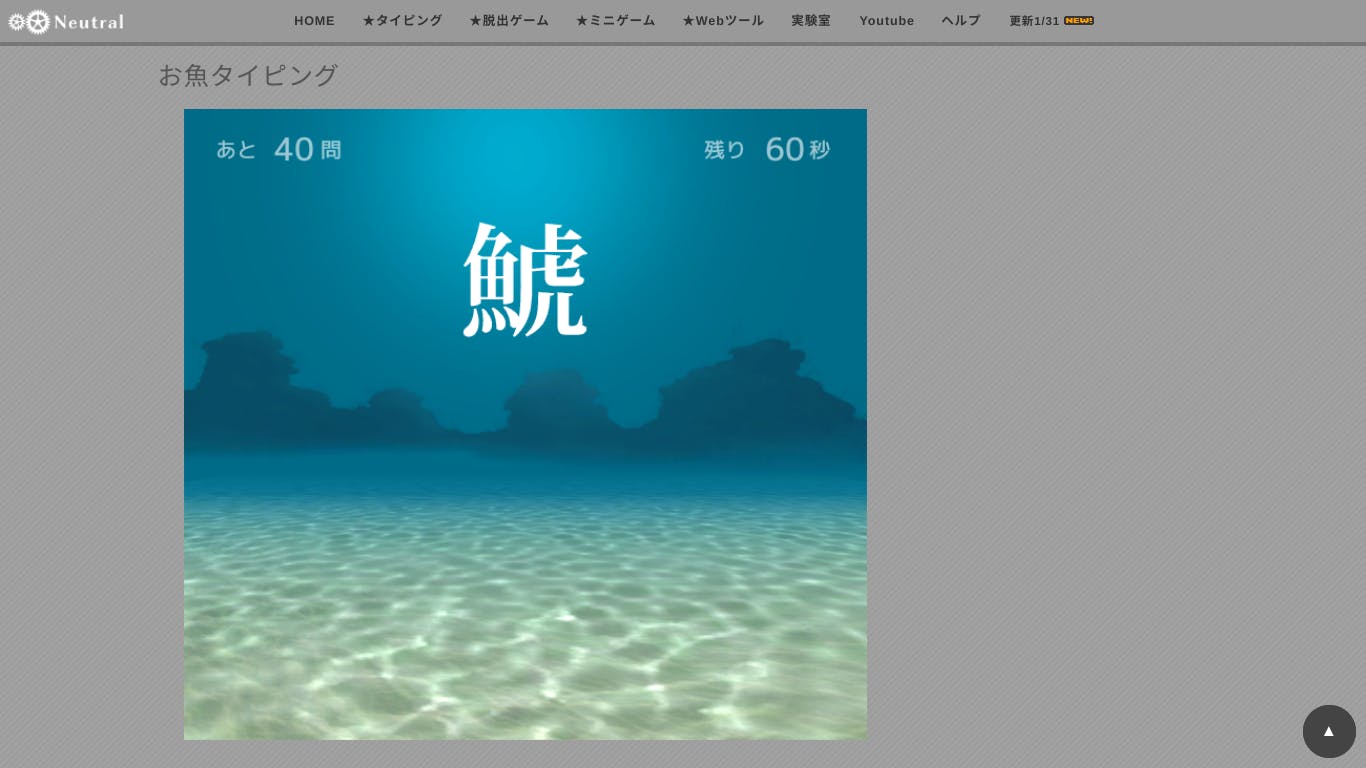Open the ヘルプ page
1366x768 pixels.
[961, 21]
